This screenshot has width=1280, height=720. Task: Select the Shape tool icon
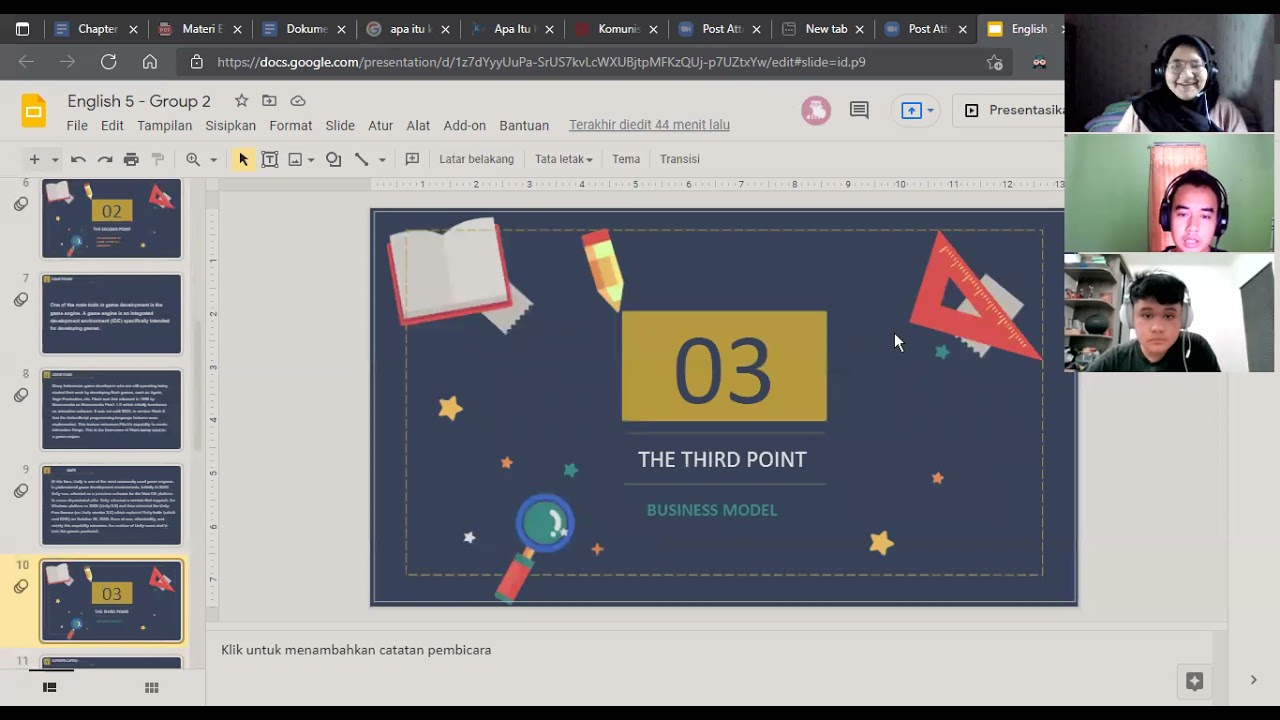(x=333, y=159)
